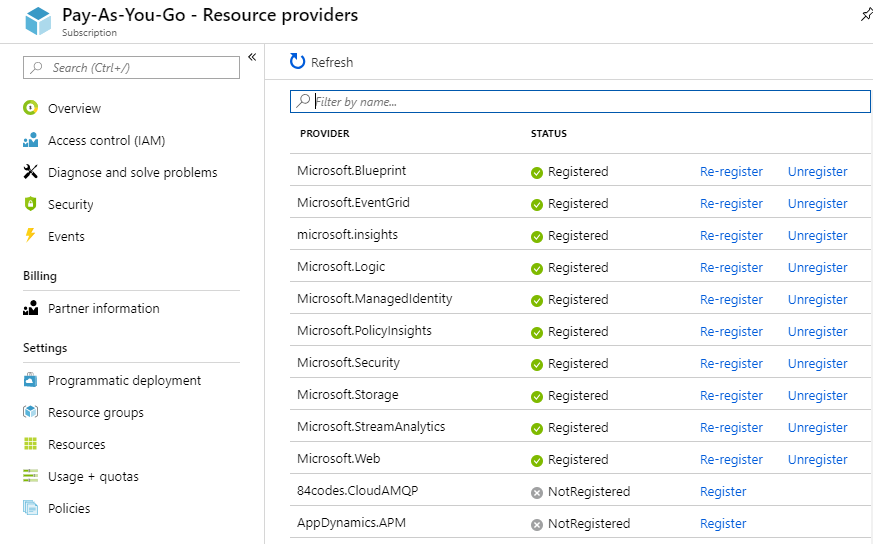Unregister the Microsoft.Storage provider

[x=817, y=396]
